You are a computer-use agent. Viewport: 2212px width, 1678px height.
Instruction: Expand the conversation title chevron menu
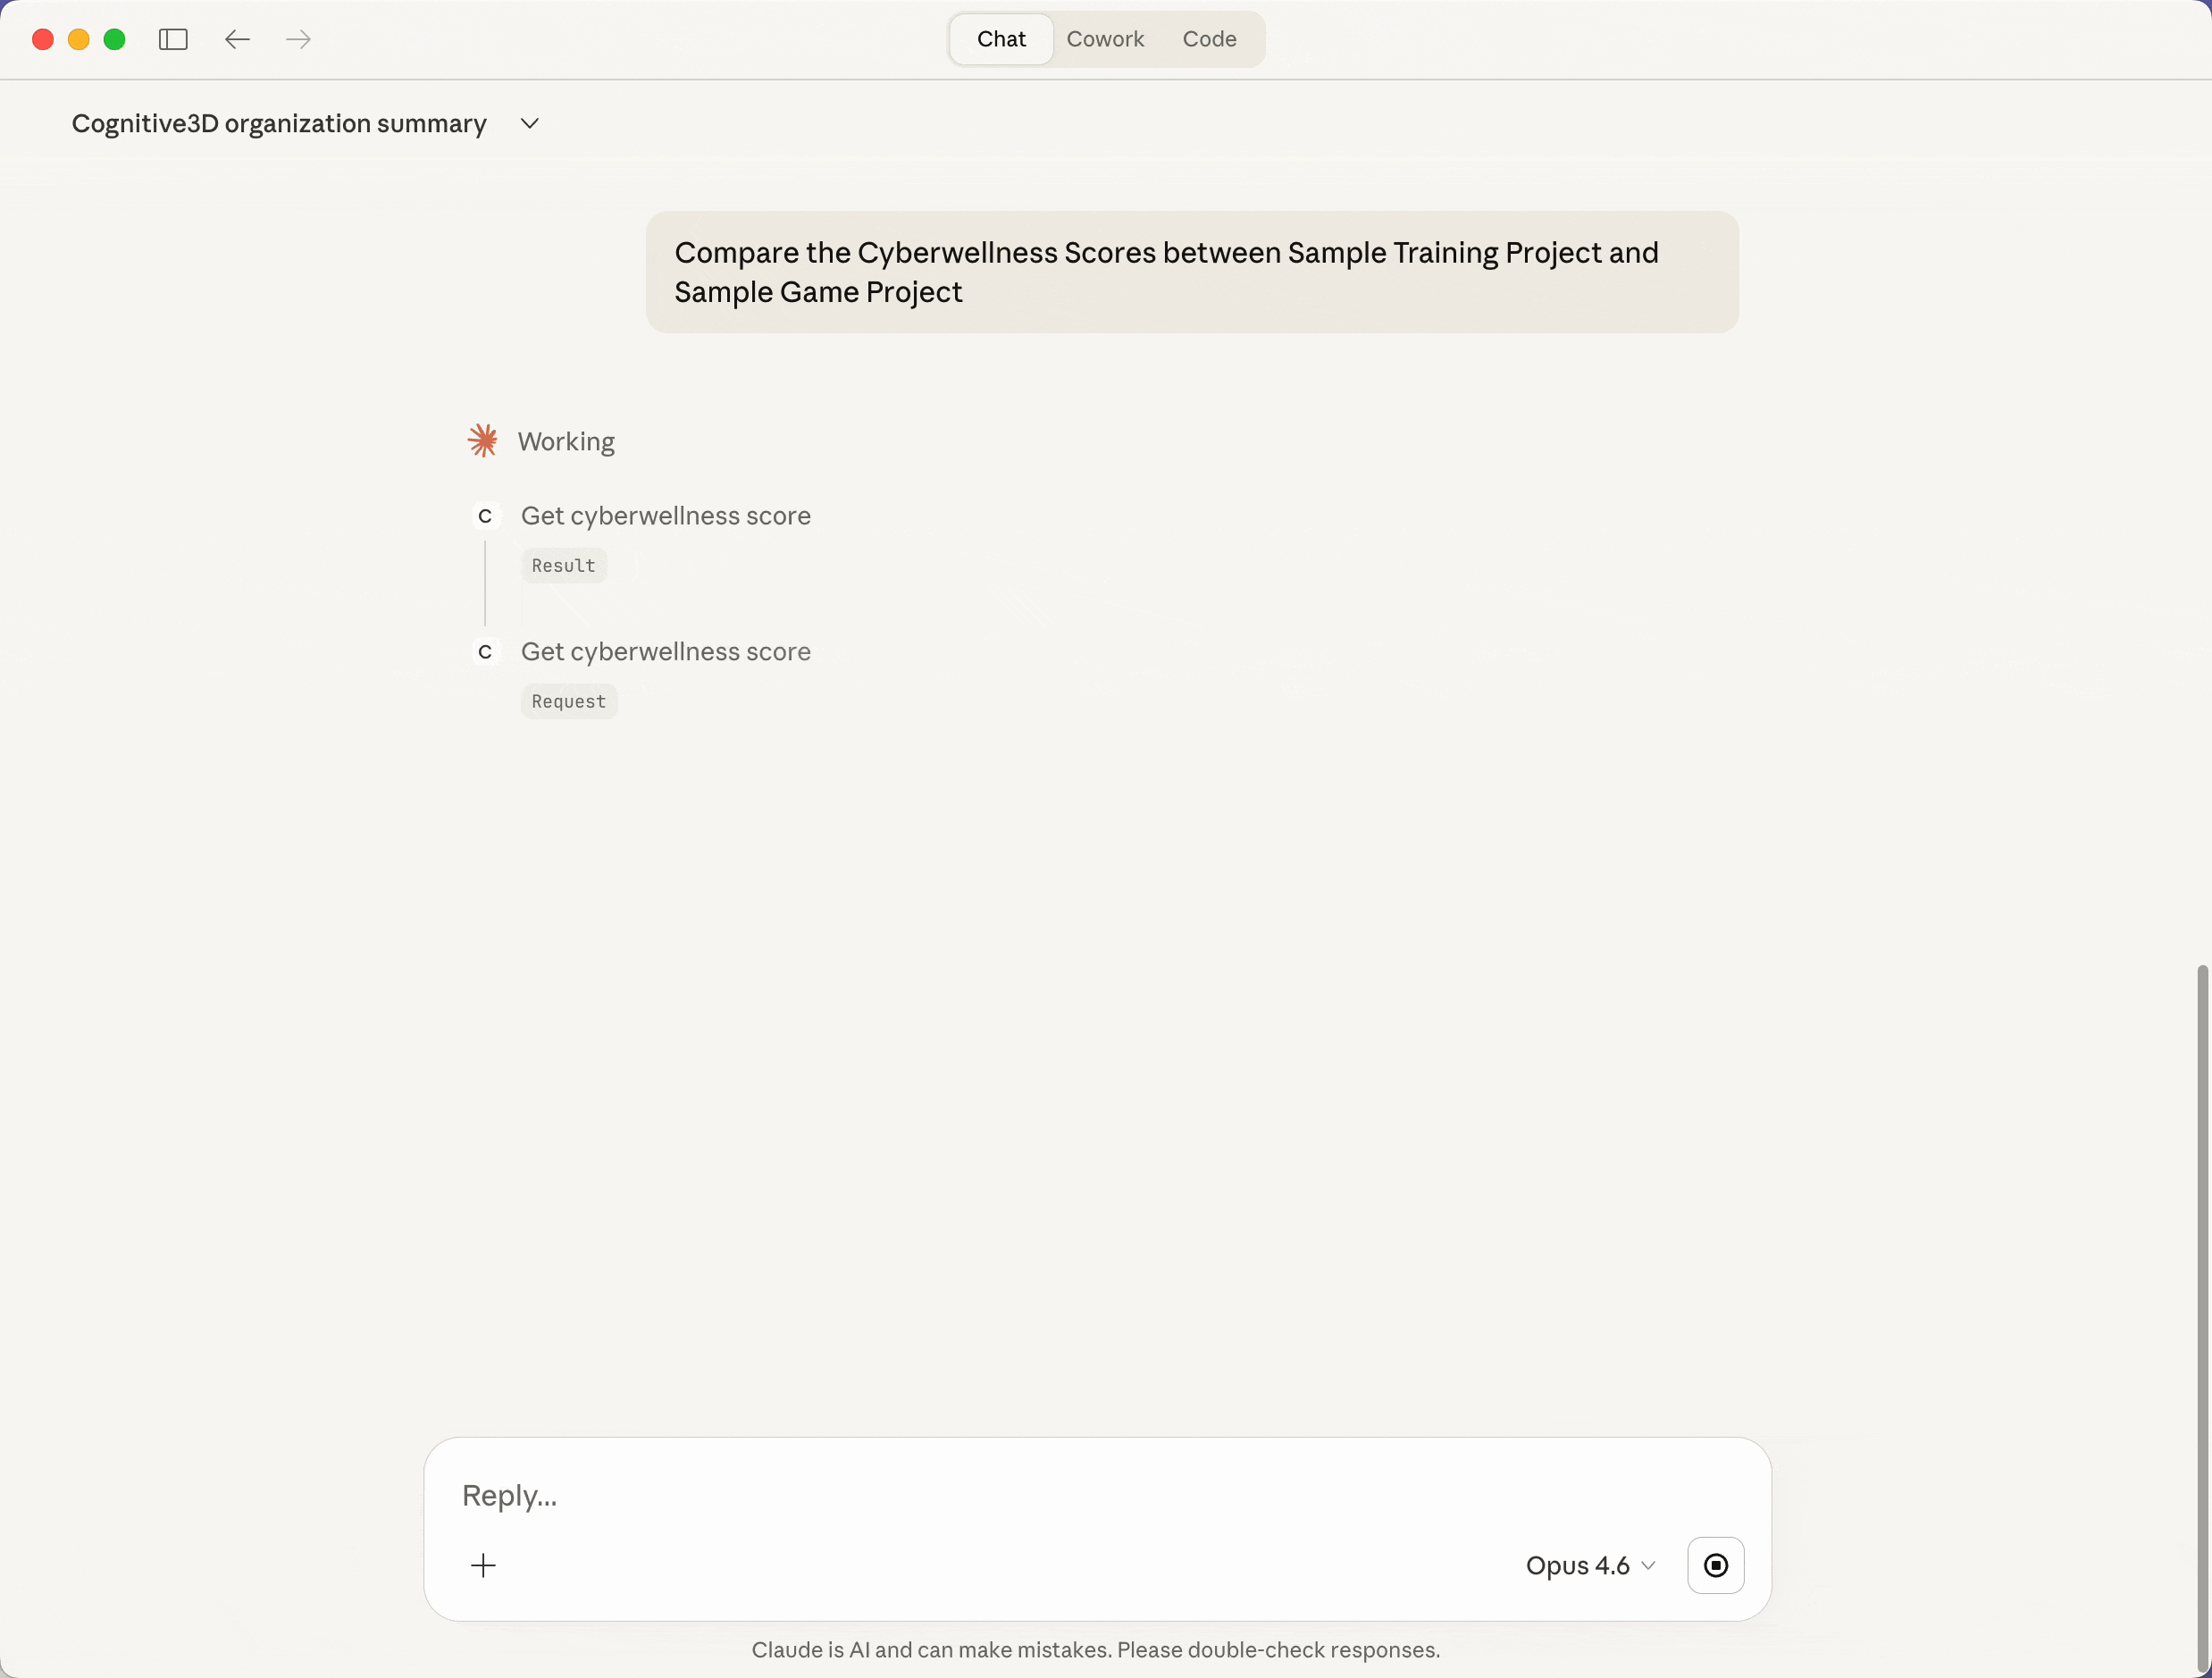(530, 123)
